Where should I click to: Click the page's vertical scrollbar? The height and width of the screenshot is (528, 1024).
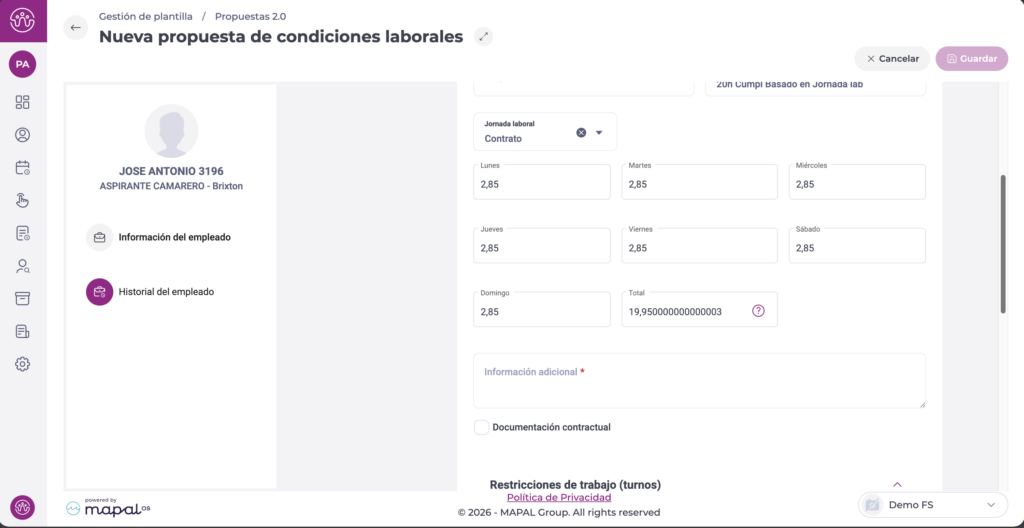coord(1003,245)
